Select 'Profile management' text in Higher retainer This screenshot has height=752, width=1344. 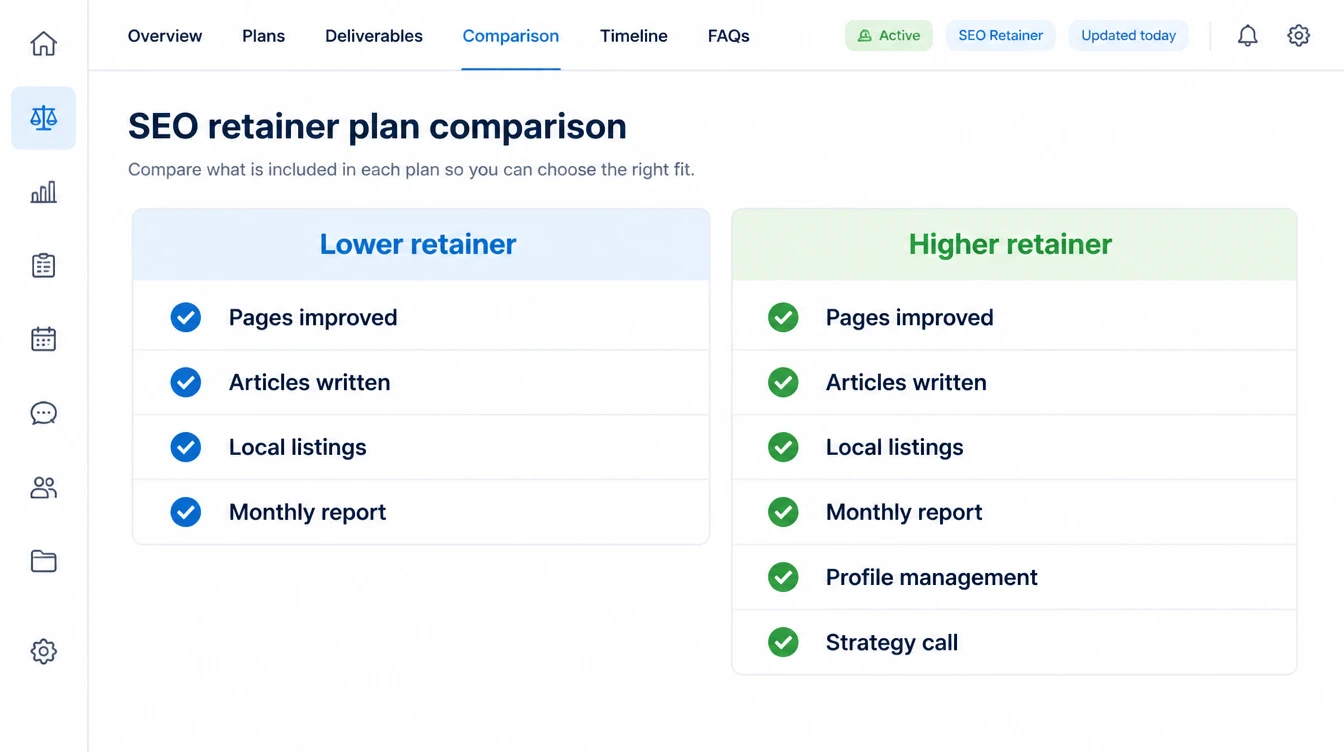(932, 577)
